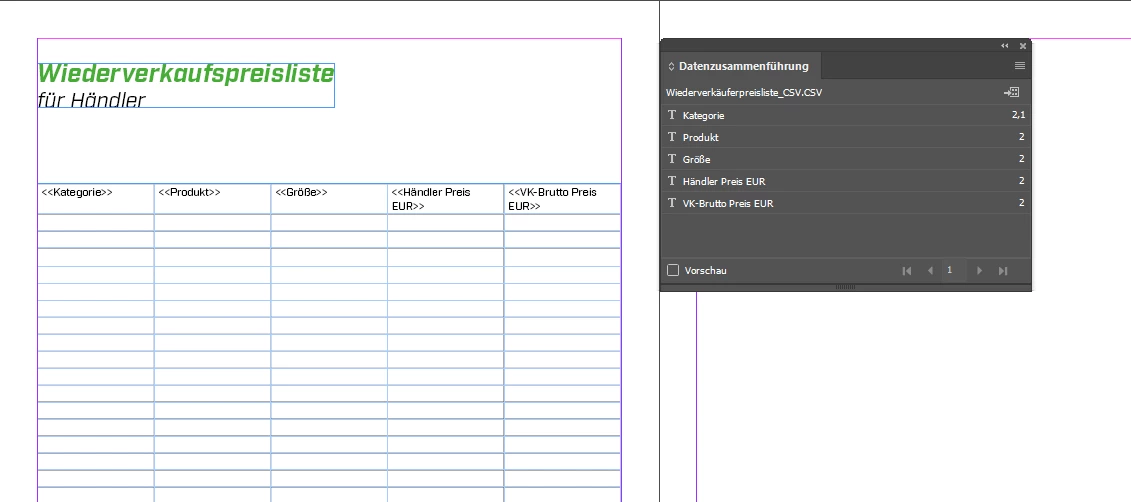Click the text type icon next to Kategorie
This screenshot has height=502, width=1131.
[672, 115]
